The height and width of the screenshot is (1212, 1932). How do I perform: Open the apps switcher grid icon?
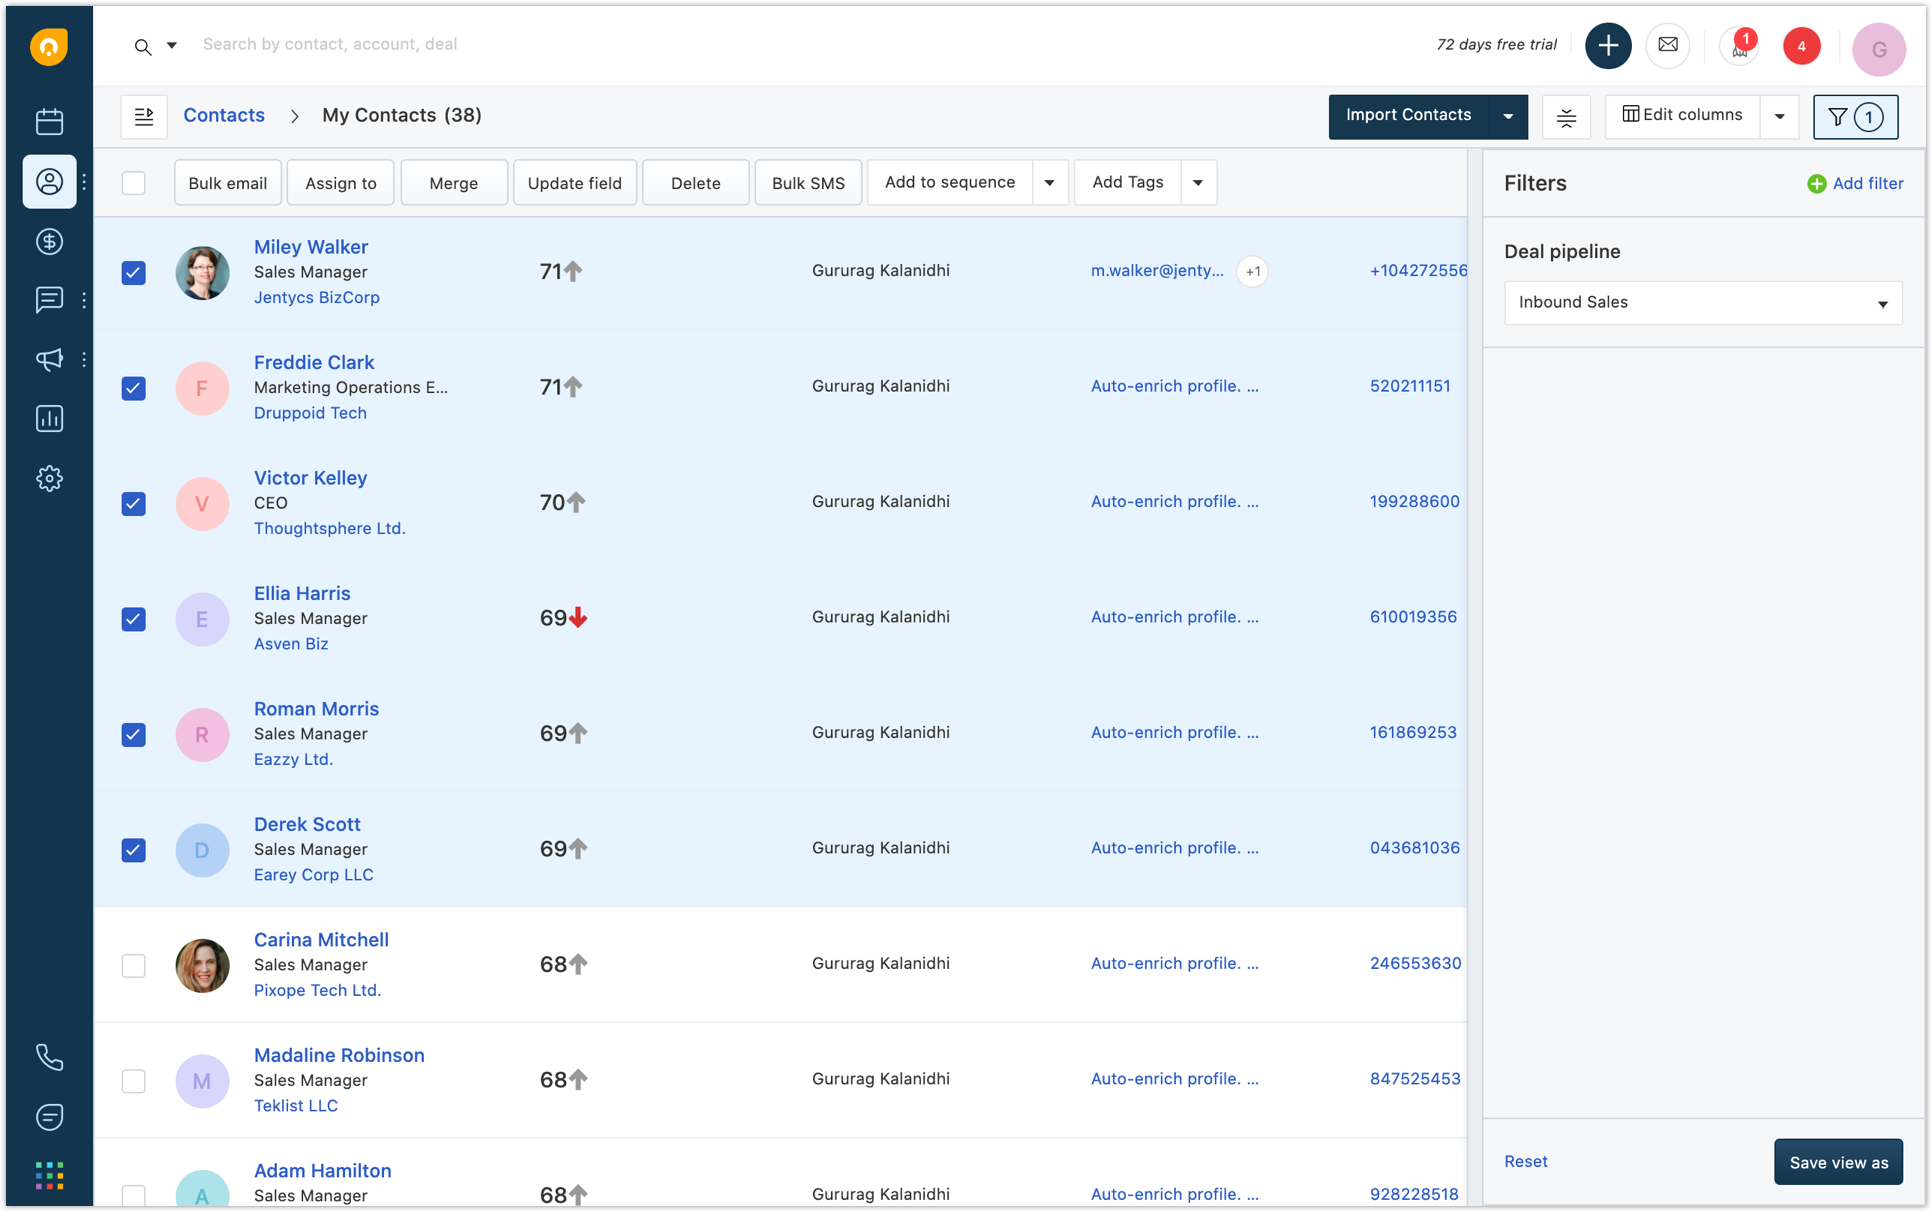pyautogui.click(x=49, y=1176)
